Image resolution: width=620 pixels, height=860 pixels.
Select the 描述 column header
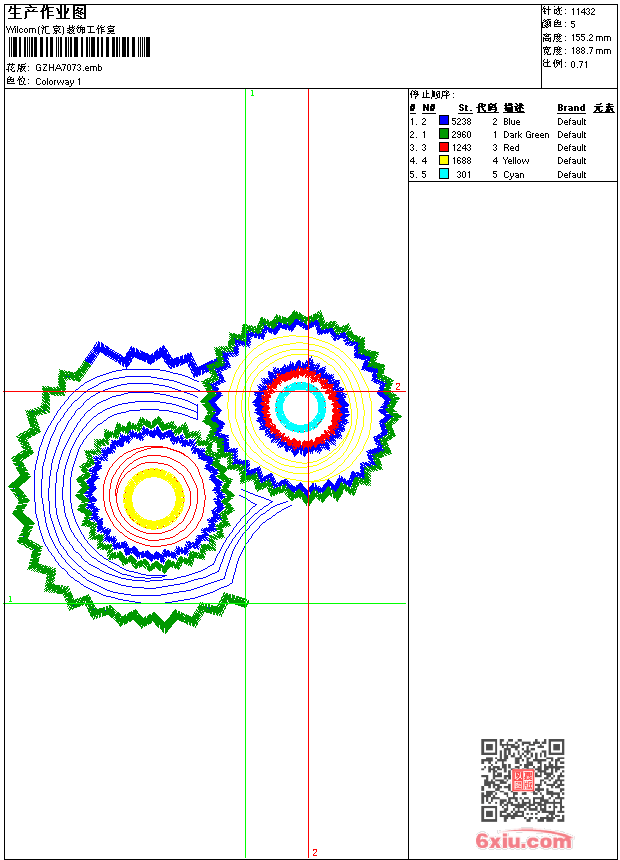click(x=513, y=108)
